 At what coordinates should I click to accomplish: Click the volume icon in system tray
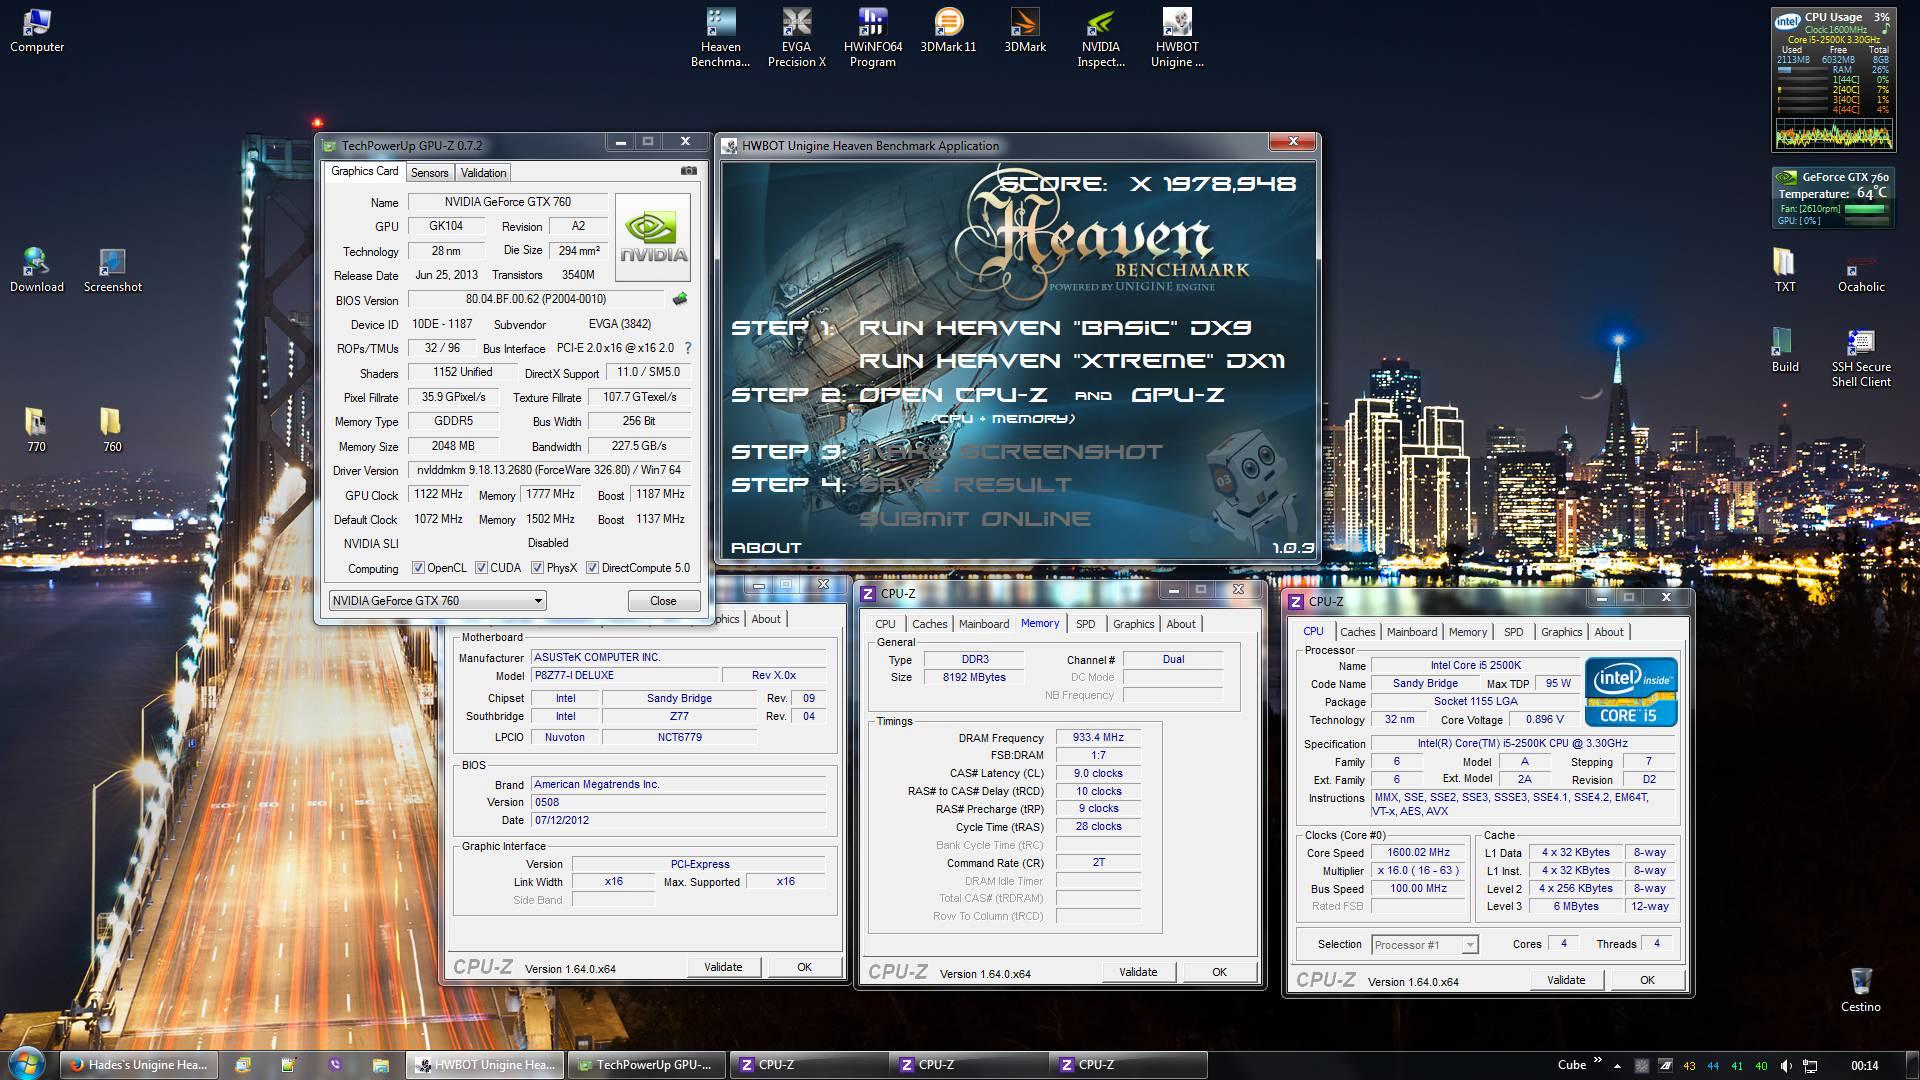[1786, 1065]
